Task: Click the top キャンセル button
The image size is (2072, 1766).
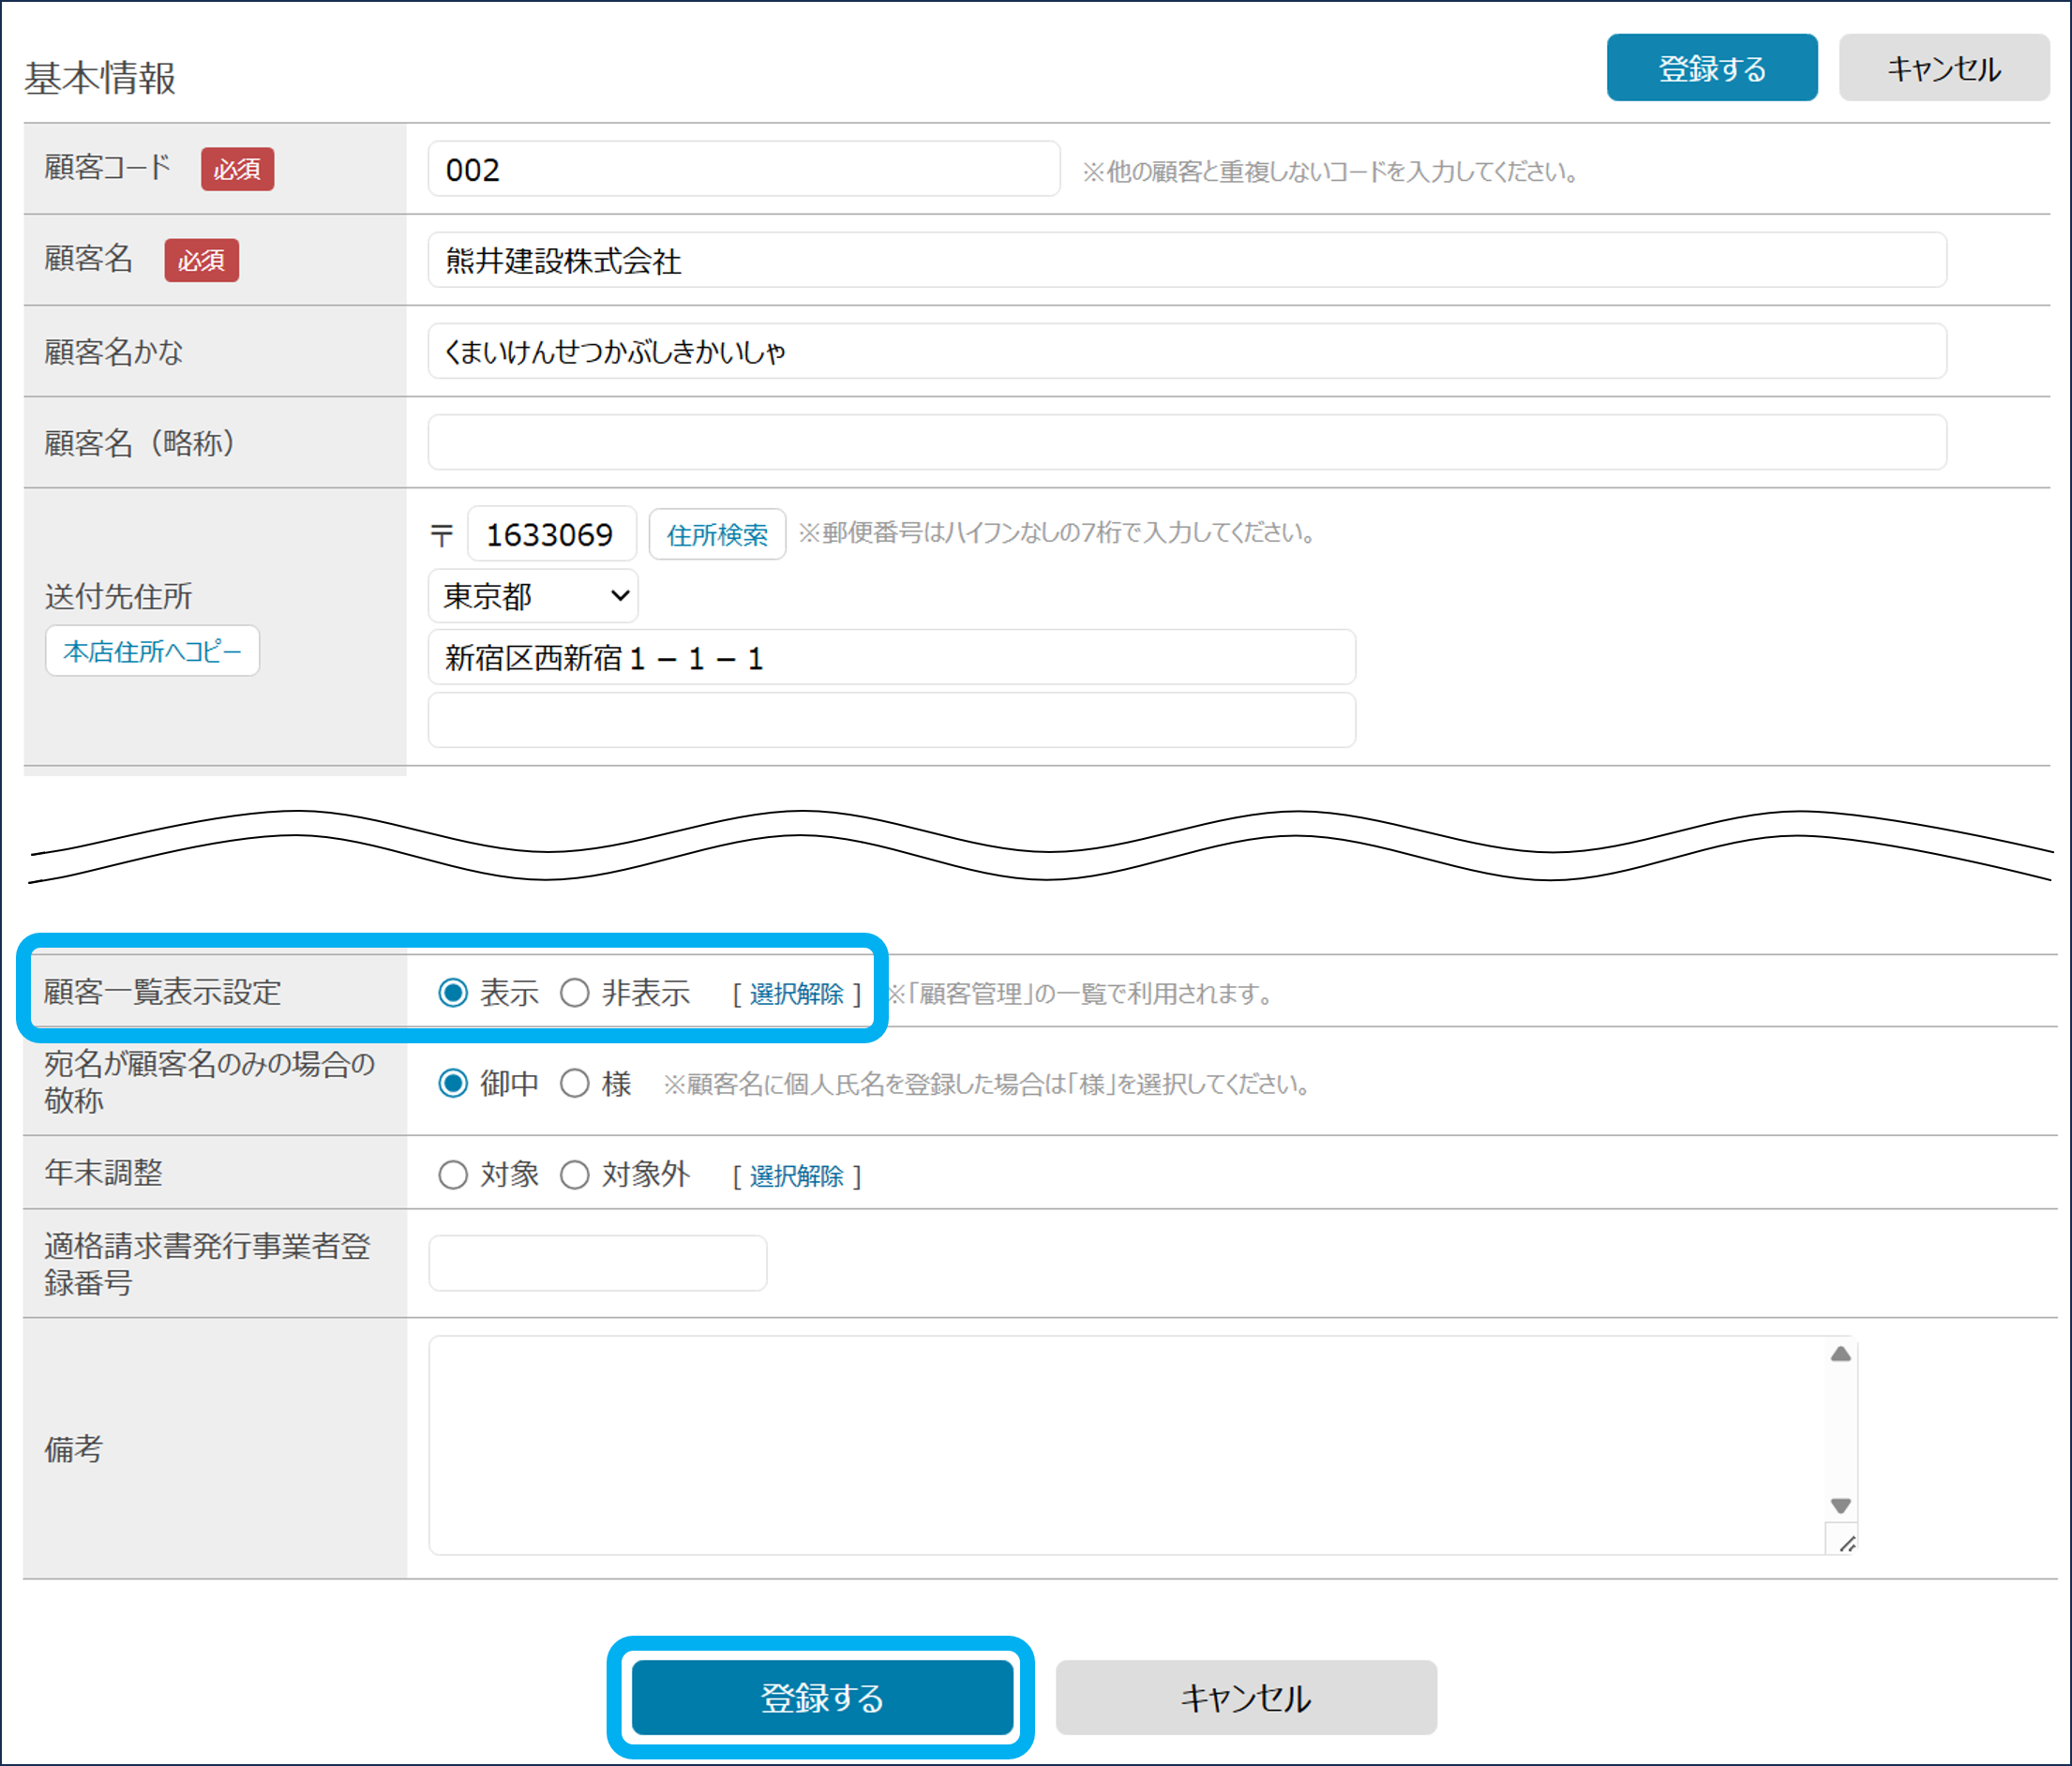Action: tap(1943, 68)
